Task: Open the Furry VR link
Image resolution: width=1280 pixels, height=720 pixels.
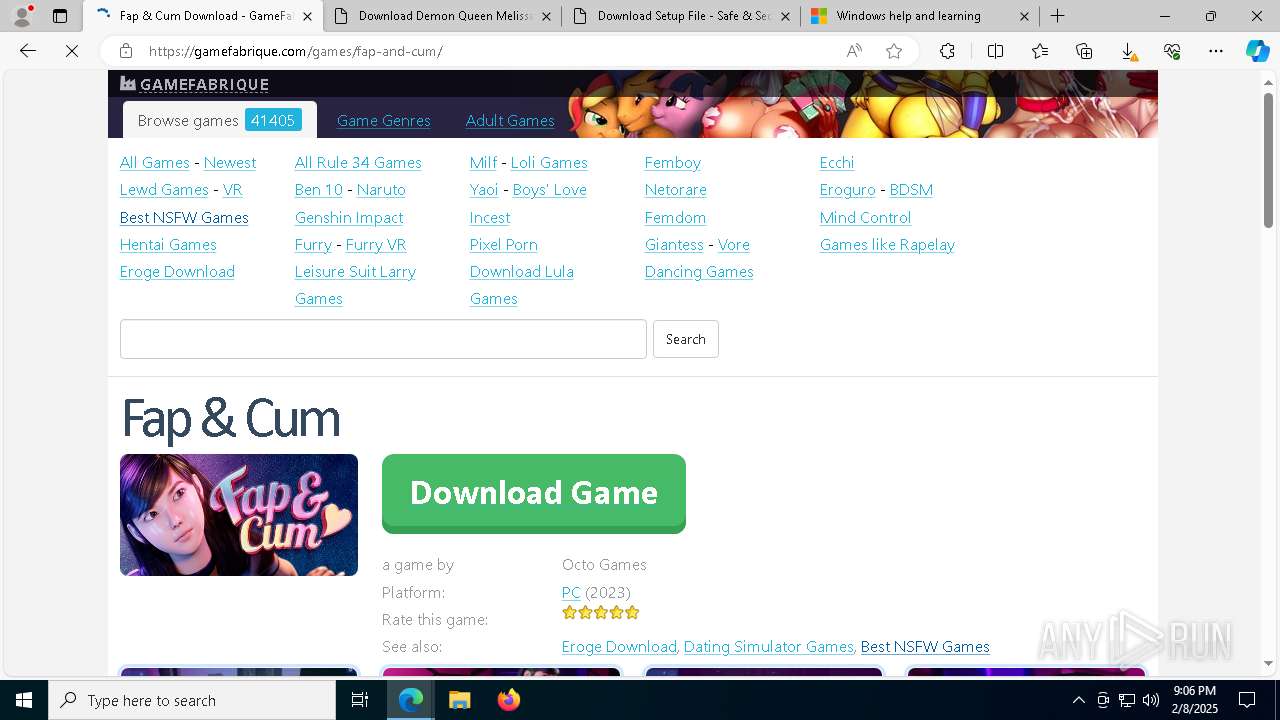Action: [376, 244]
